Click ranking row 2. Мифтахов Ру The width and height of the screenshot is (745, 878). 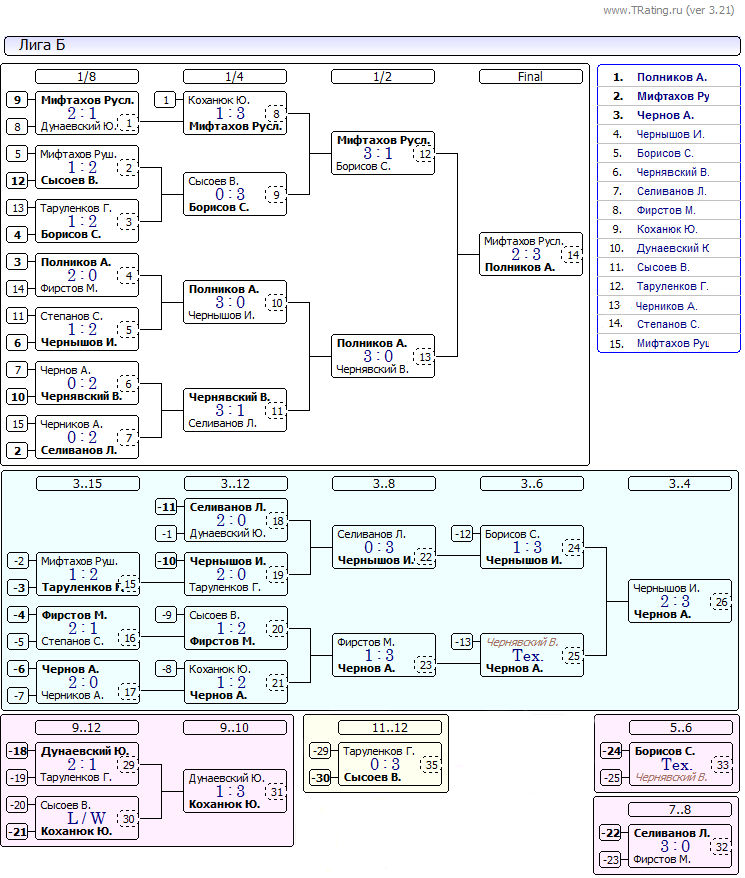click(x=669, y=96)
